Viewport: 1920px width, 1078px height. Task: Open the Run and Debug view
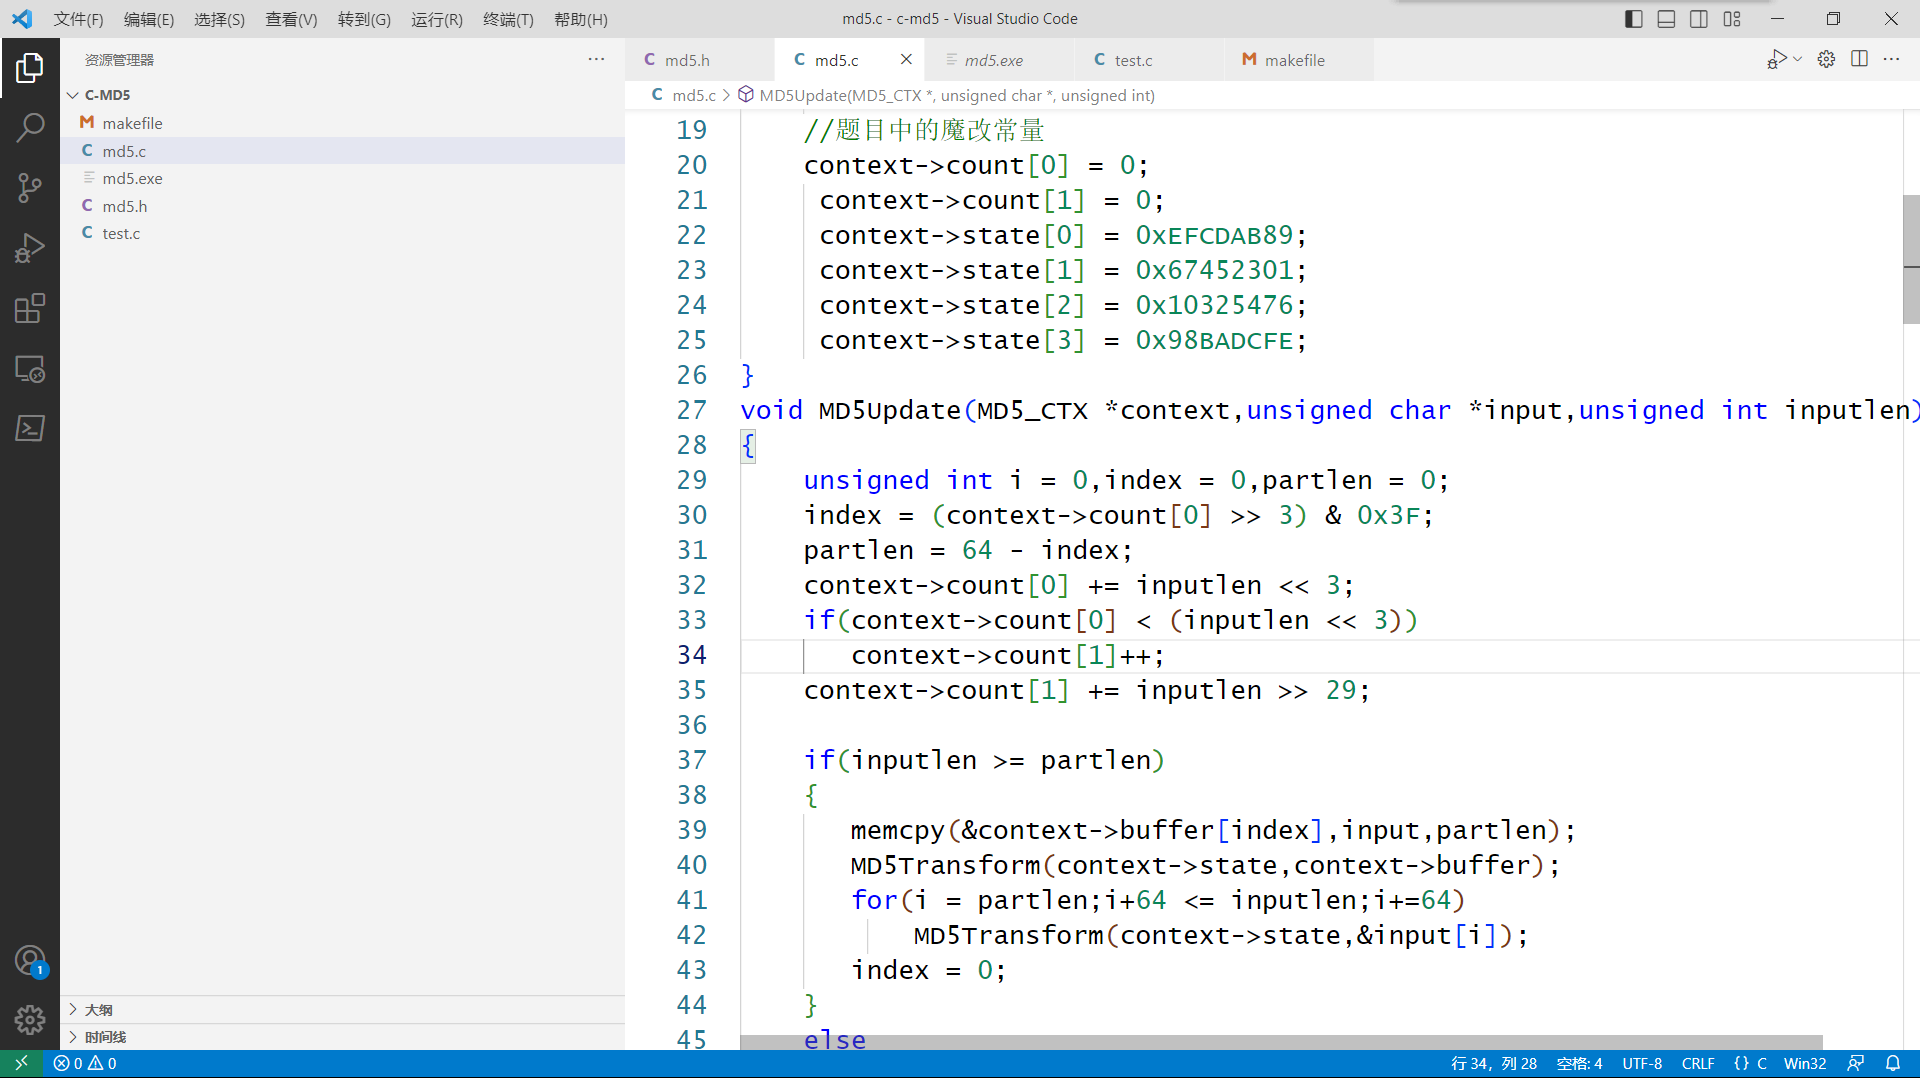[x=30, y=248]
